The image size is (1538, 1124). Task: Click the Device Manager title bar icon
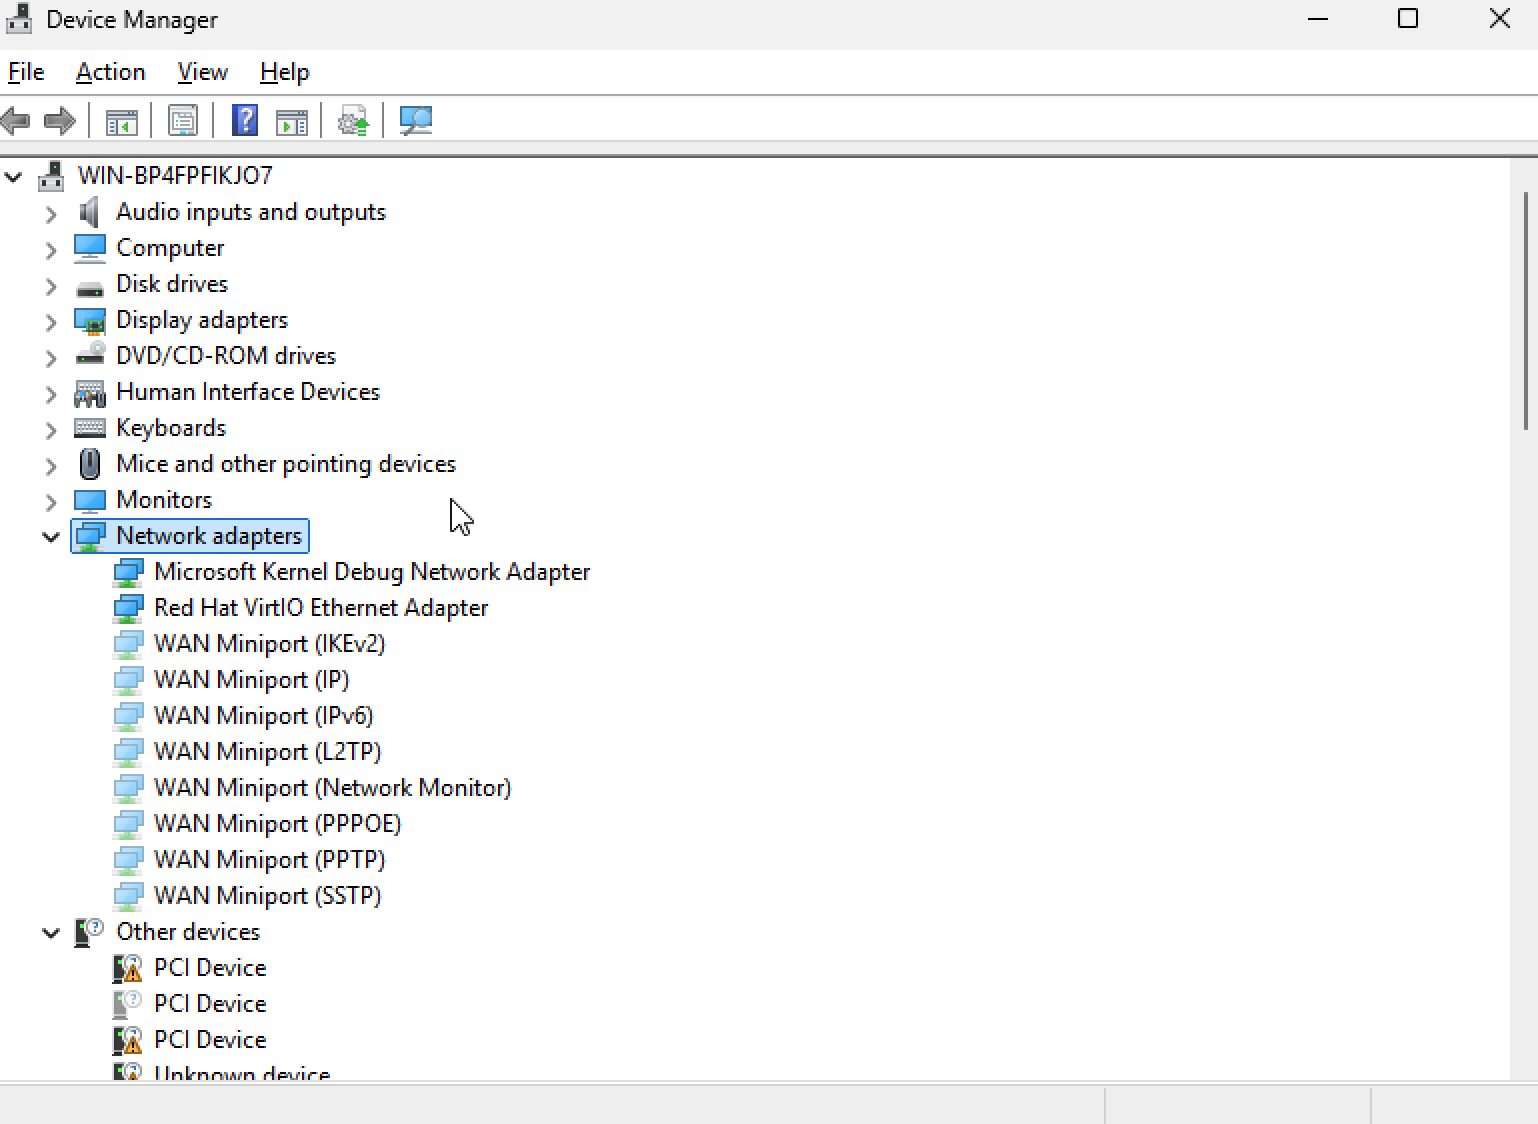point(19,19)
